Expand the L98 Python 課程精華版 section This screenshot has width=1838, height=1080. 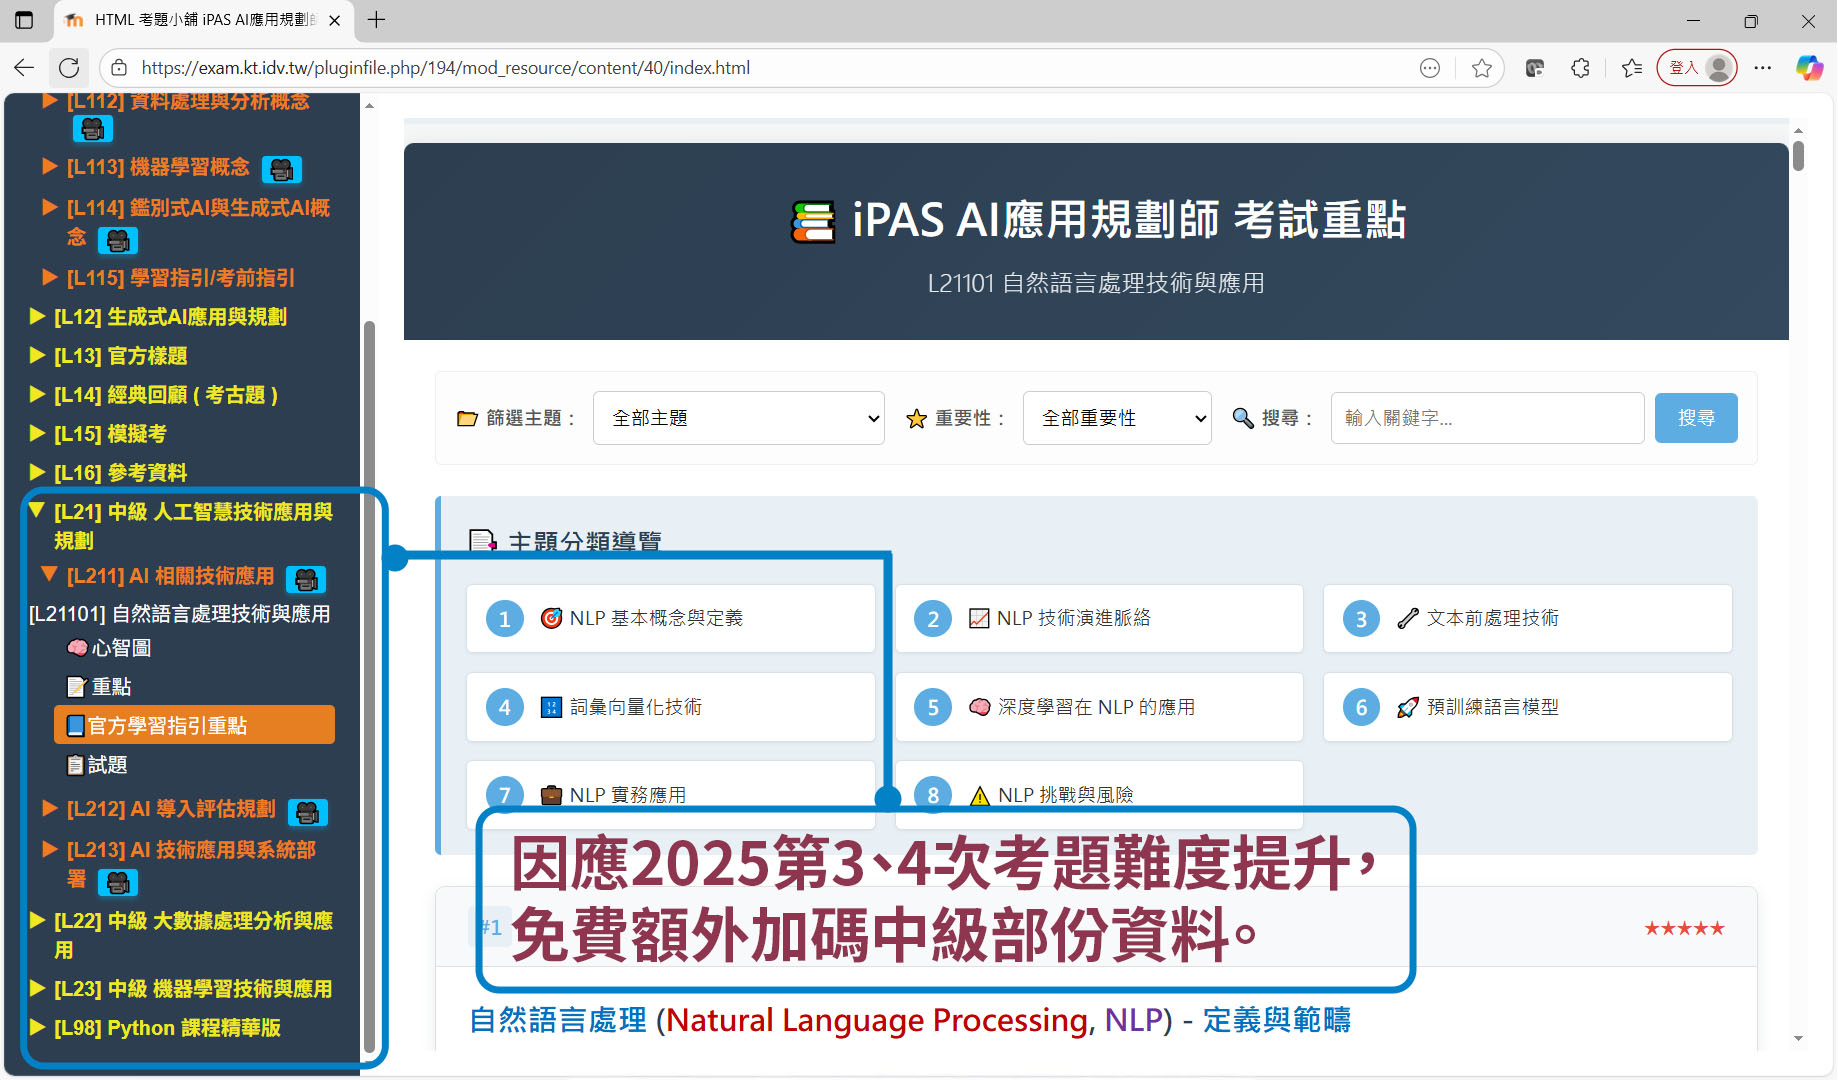[x=166, y=1028]
